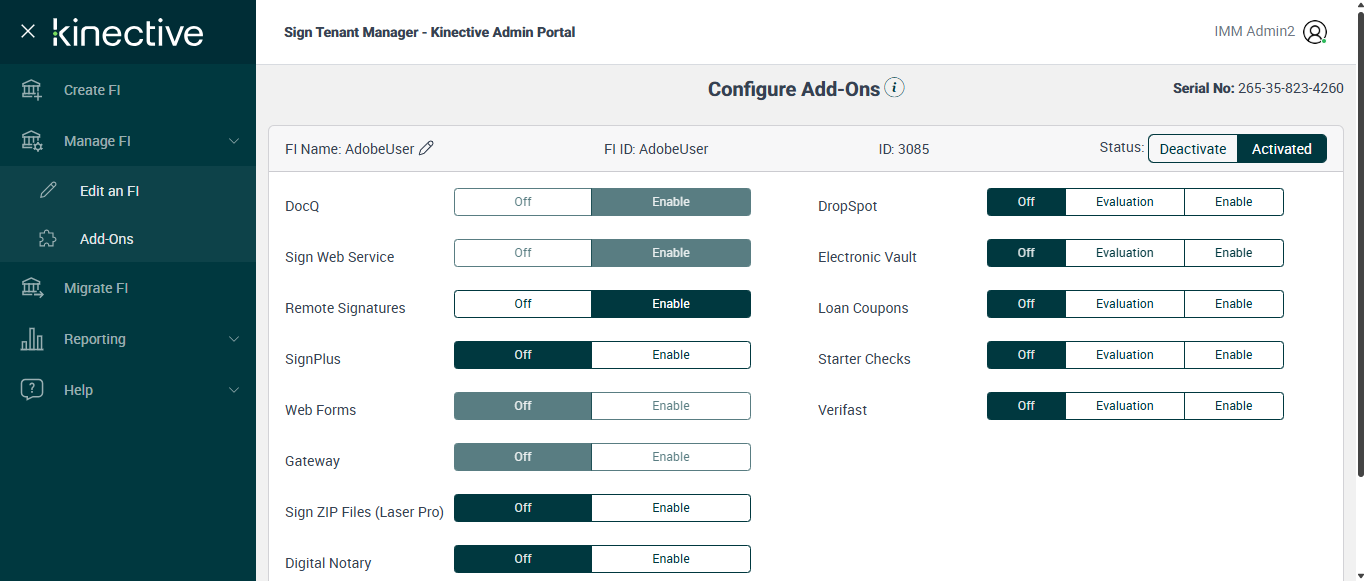Click the Configure Add-Ons info icon
The image size is (1366, 581).
pos(895,88)
